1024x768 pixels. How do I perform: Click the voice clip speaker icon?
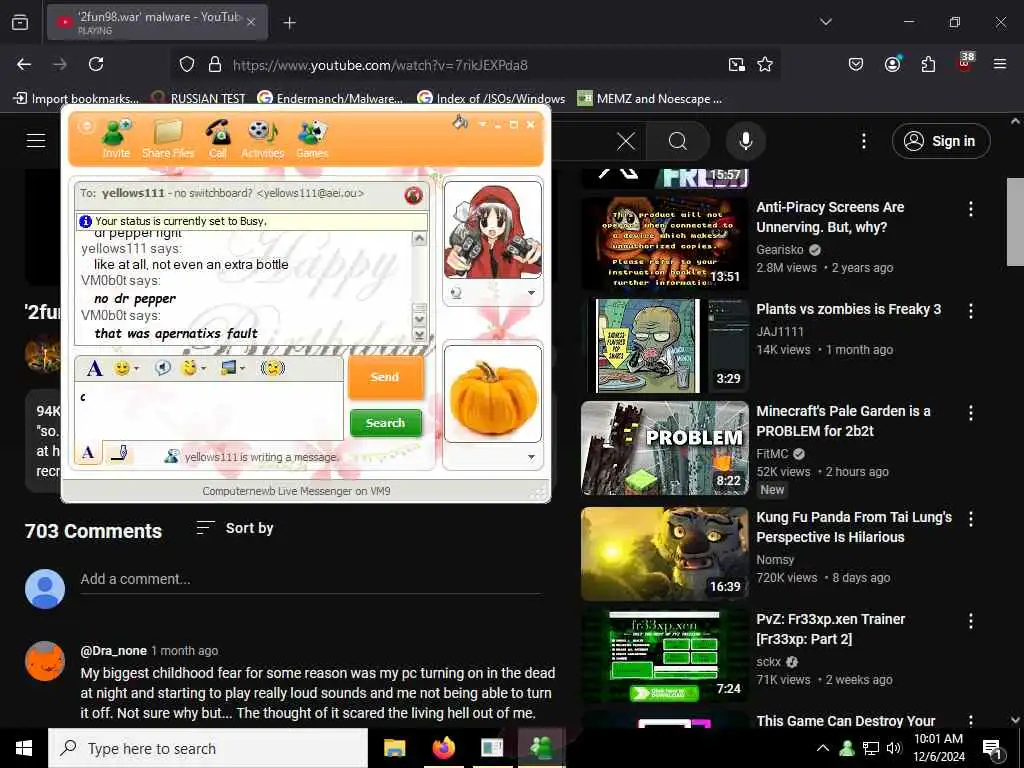(x=163, y=368)
